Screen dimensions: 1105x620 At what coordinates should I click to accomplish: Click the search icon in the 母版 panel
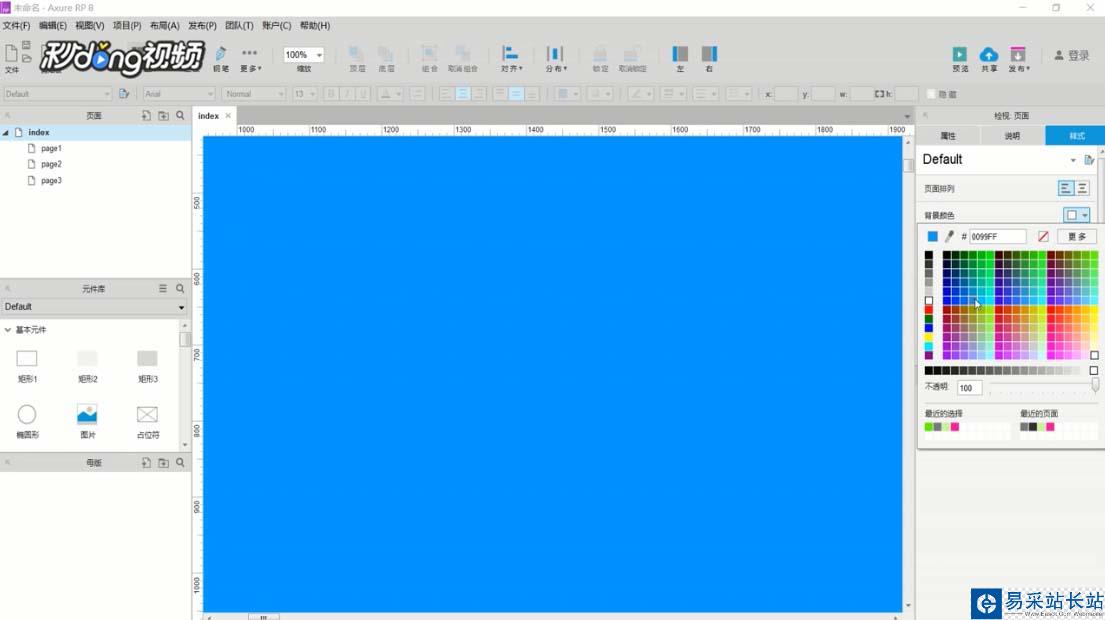point(180,463)
